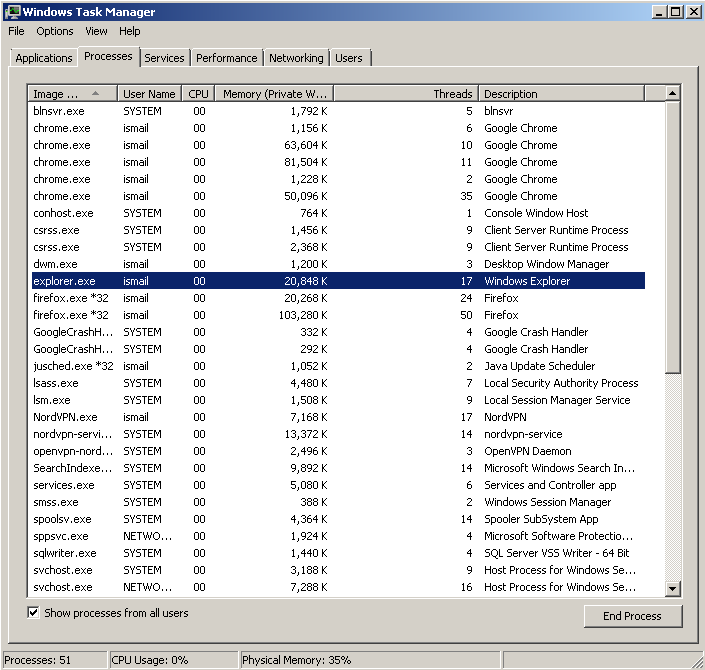Click the scrollbar up arrow

pos(673,94)
